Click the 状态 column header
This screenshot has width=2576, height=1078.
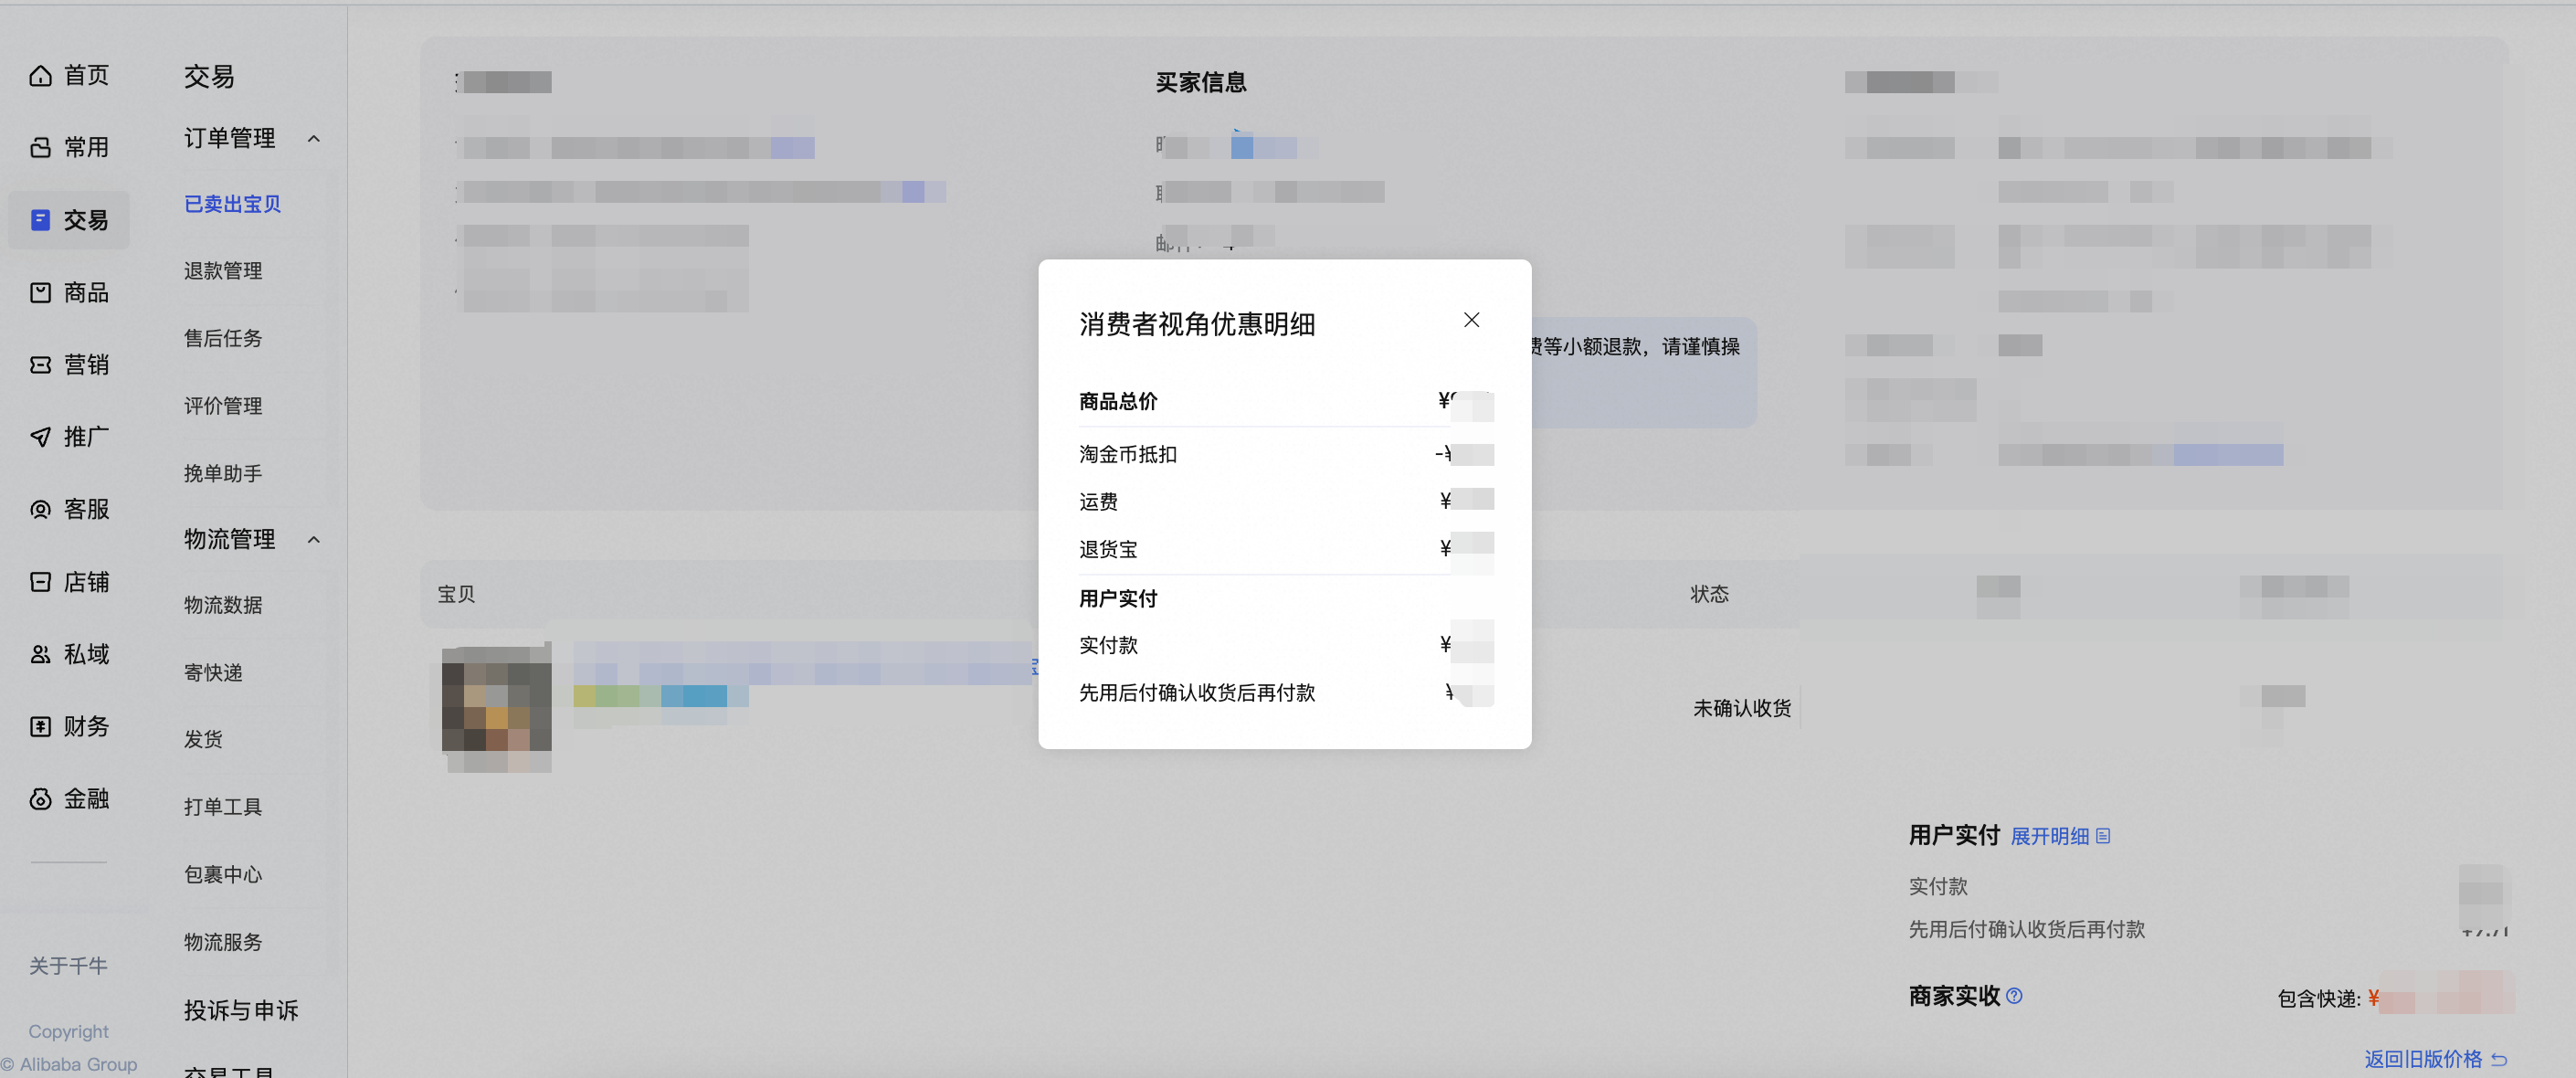[x=1709, y=594]
